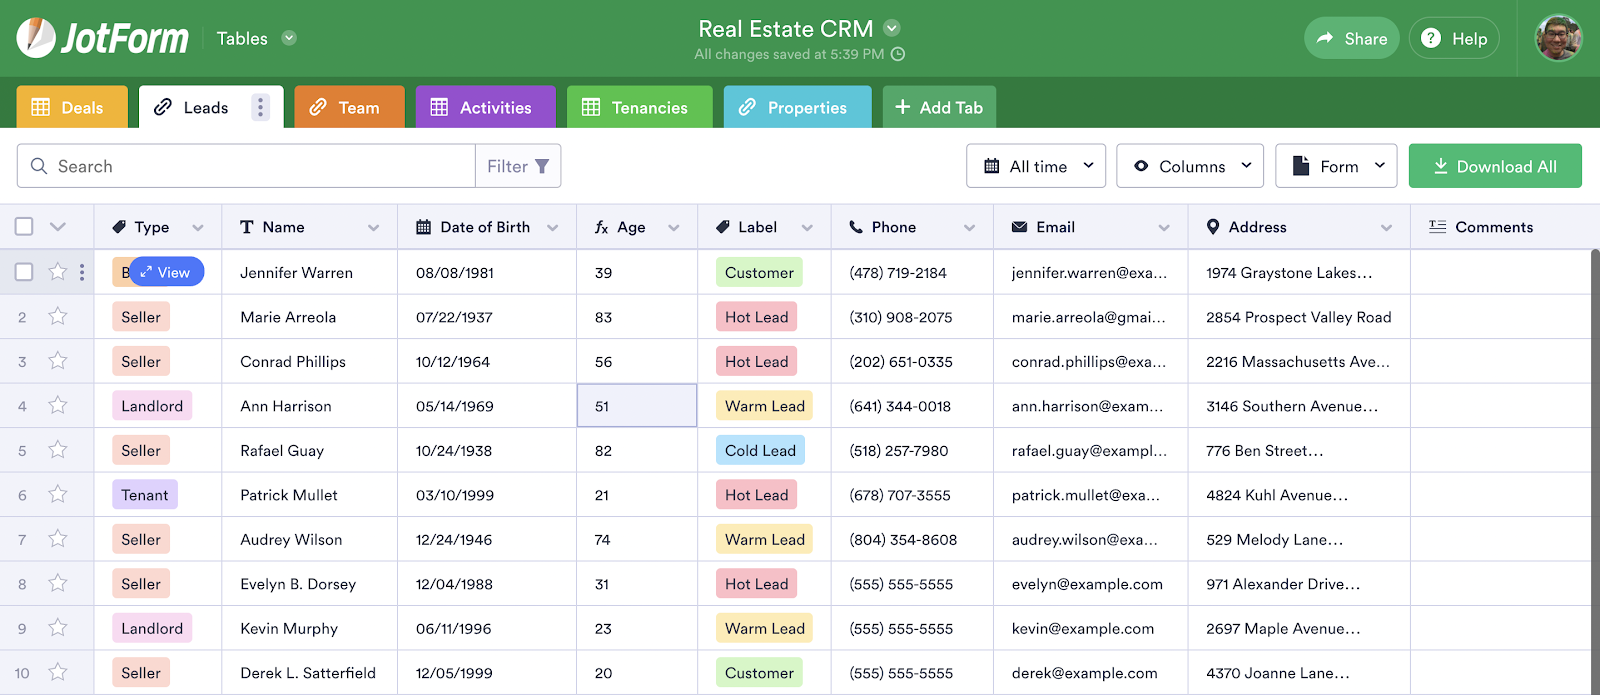Star the Jennifer Warren row
Viewport: 1600px width, 695px height.
point(58,272)
